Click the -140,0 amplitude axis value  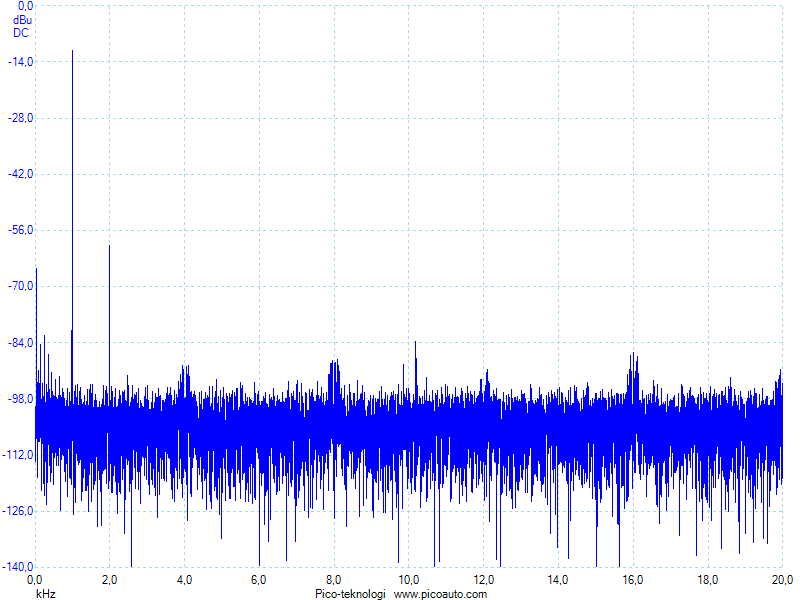pyautogui.click(x=18, y=567)
